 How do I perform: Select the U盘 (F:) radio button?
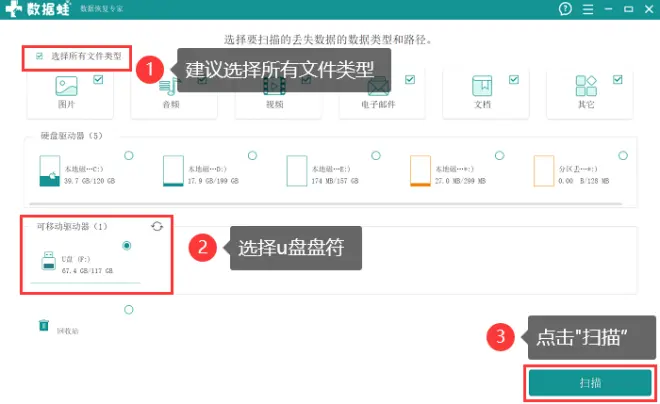[x=127, y=245]
